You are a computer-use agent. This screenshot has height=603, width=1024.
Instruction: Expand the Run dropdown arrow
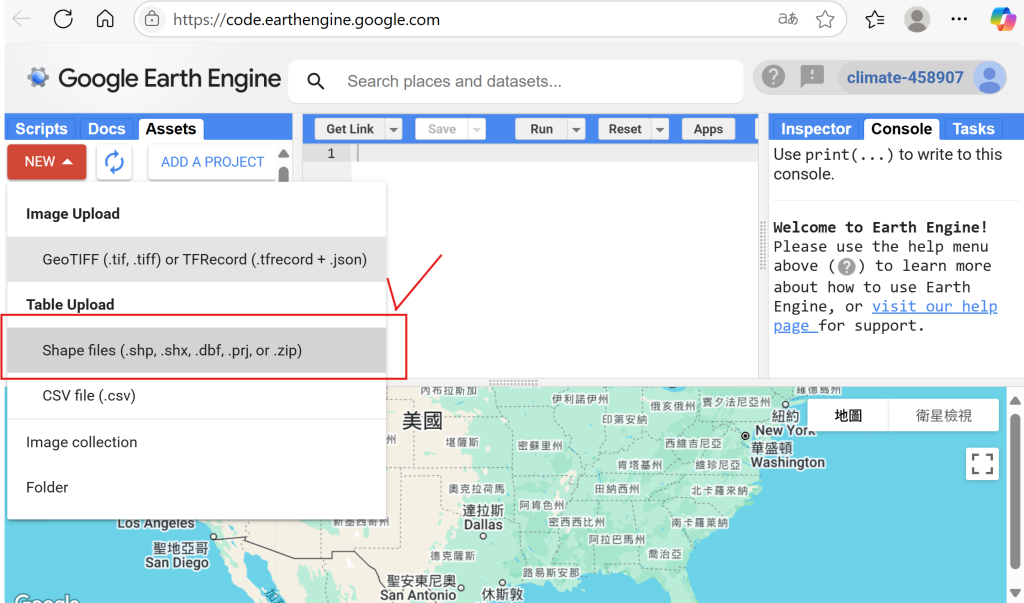(576, 129)
